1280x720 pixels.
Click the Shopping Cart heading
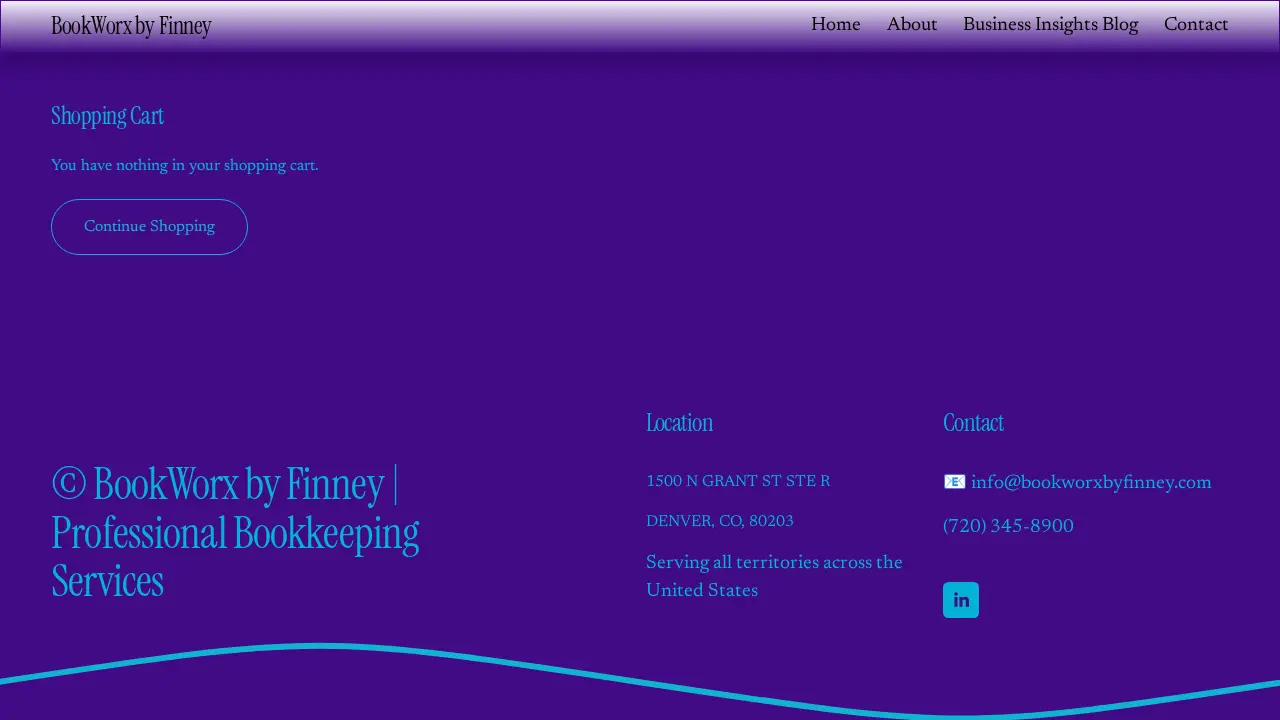107,116
